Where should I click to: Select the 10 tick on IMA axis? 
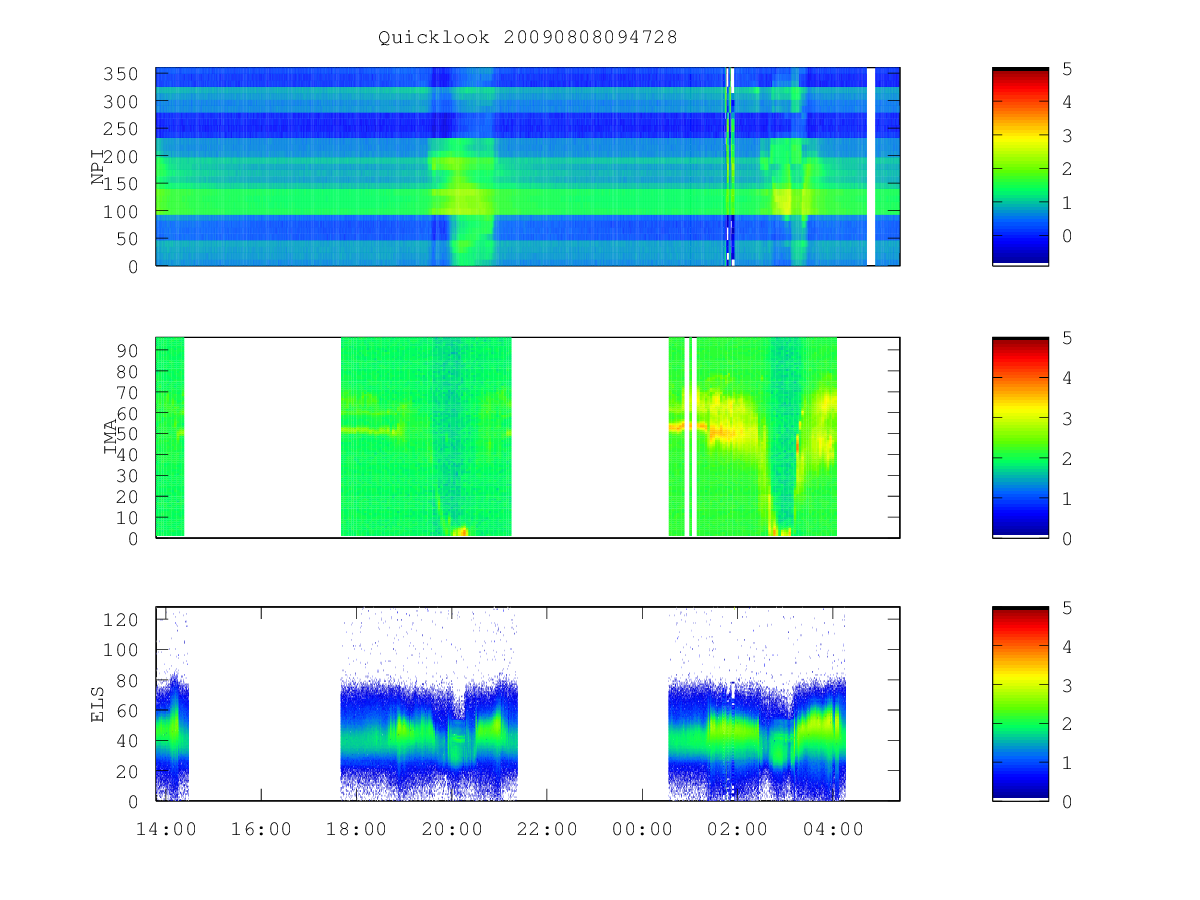point(130,517)
